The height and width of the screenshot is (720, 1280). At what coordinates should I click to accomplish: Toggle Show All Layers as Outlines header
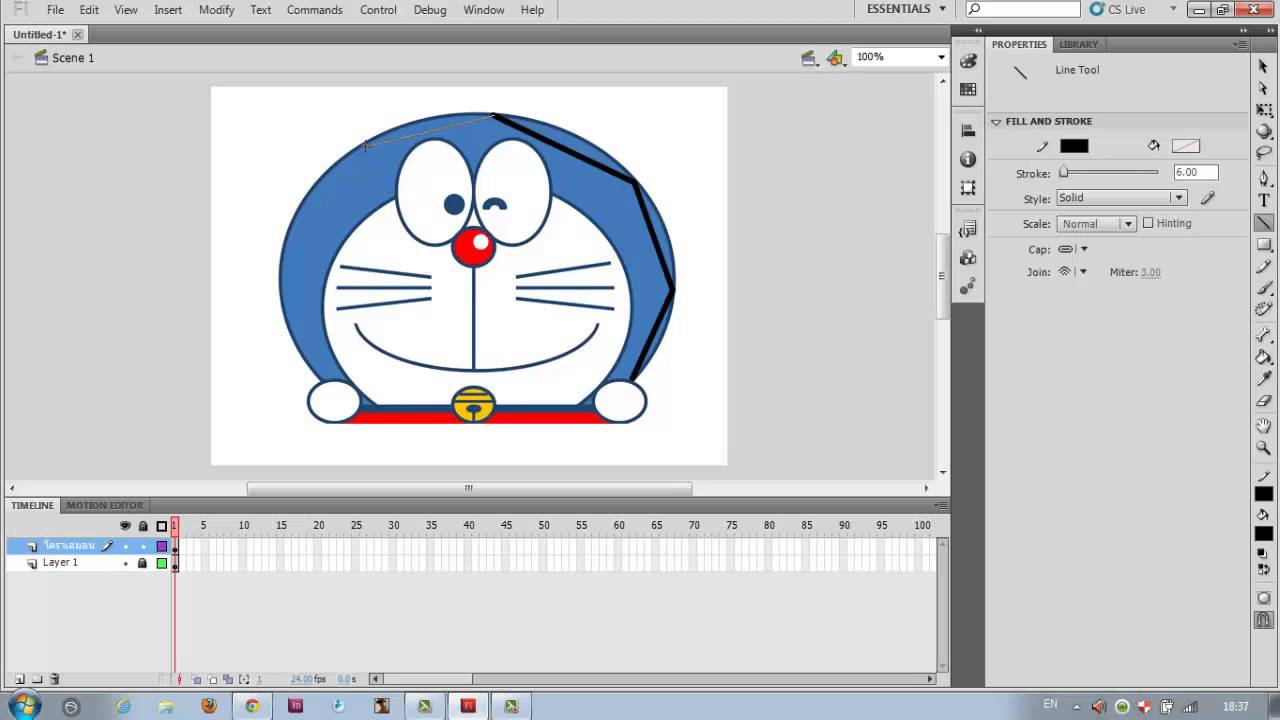[161, 526]
